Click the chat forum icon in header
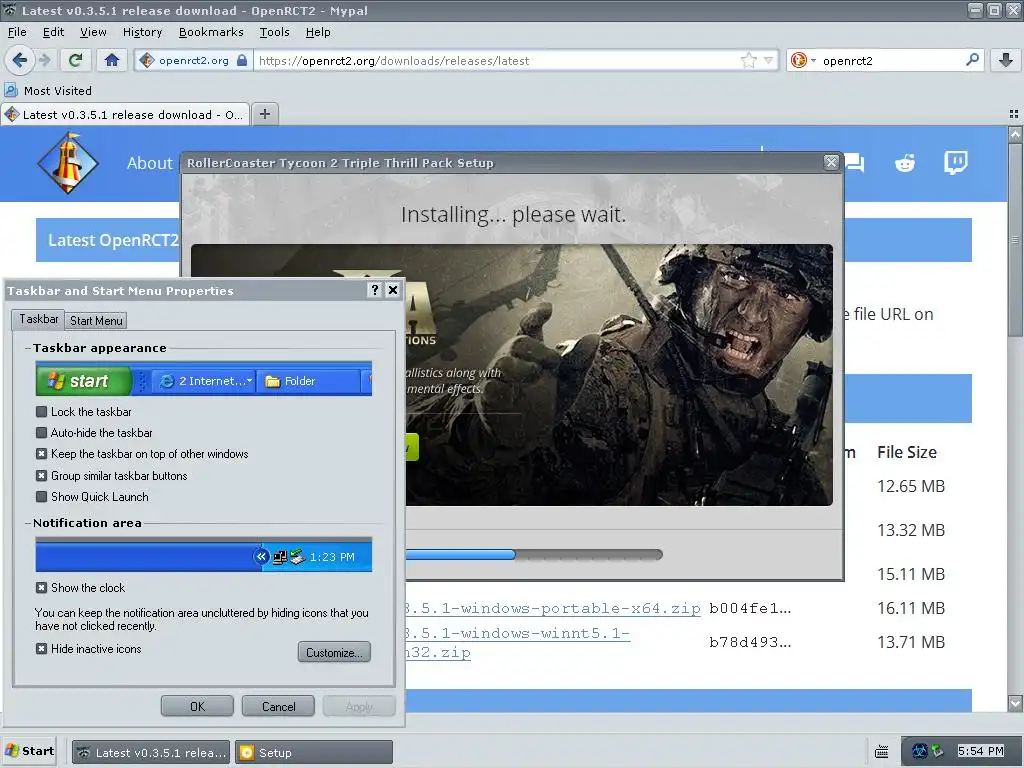Image resolution: width=1024 pixels, height=768 pixels. [x=855, y=162]
